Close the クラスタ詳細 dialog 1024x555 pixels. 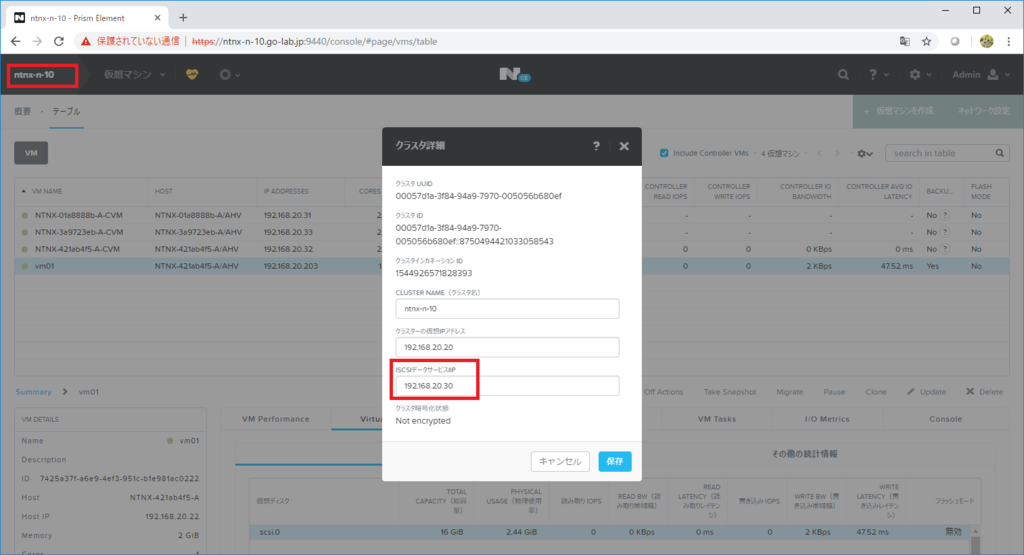624,146
